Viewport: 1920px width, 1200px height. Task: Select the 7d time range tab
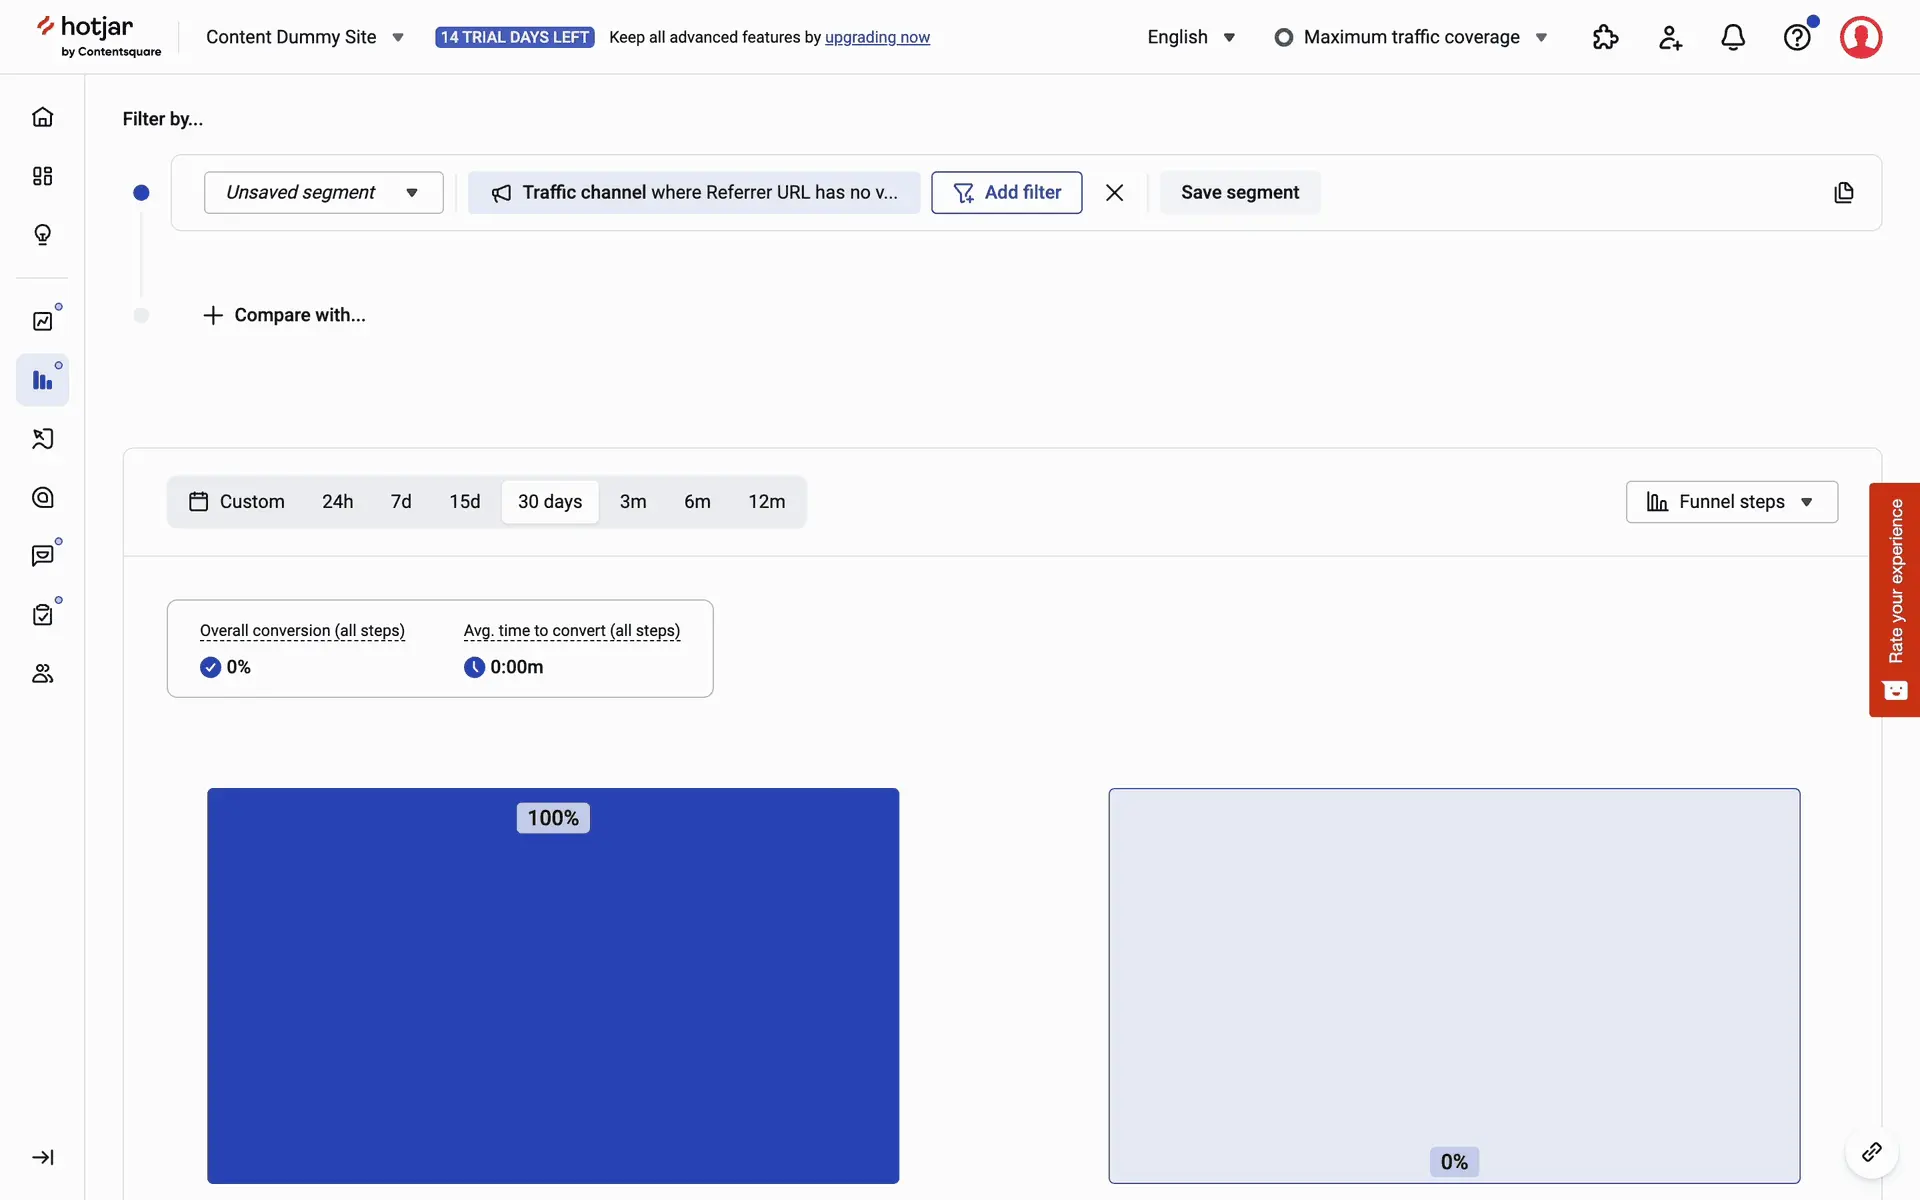click(x=401, y=501)
